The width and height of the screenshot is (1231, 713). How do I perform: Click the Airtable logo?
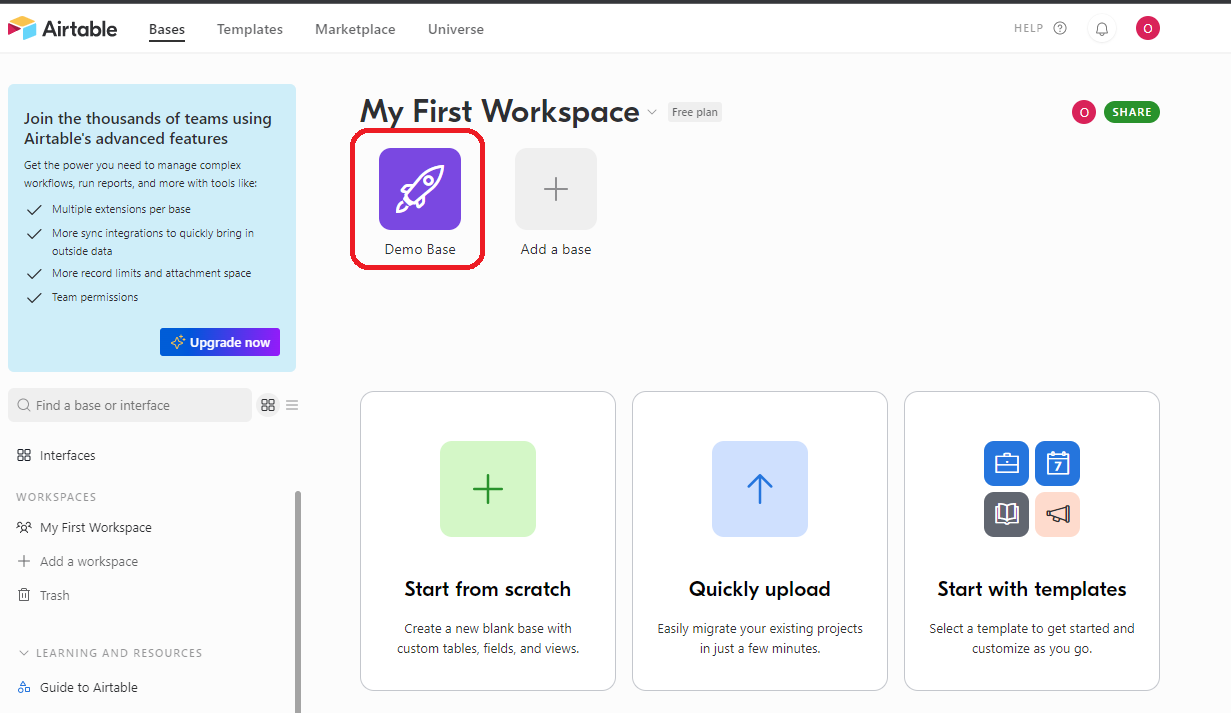(63, 29)
